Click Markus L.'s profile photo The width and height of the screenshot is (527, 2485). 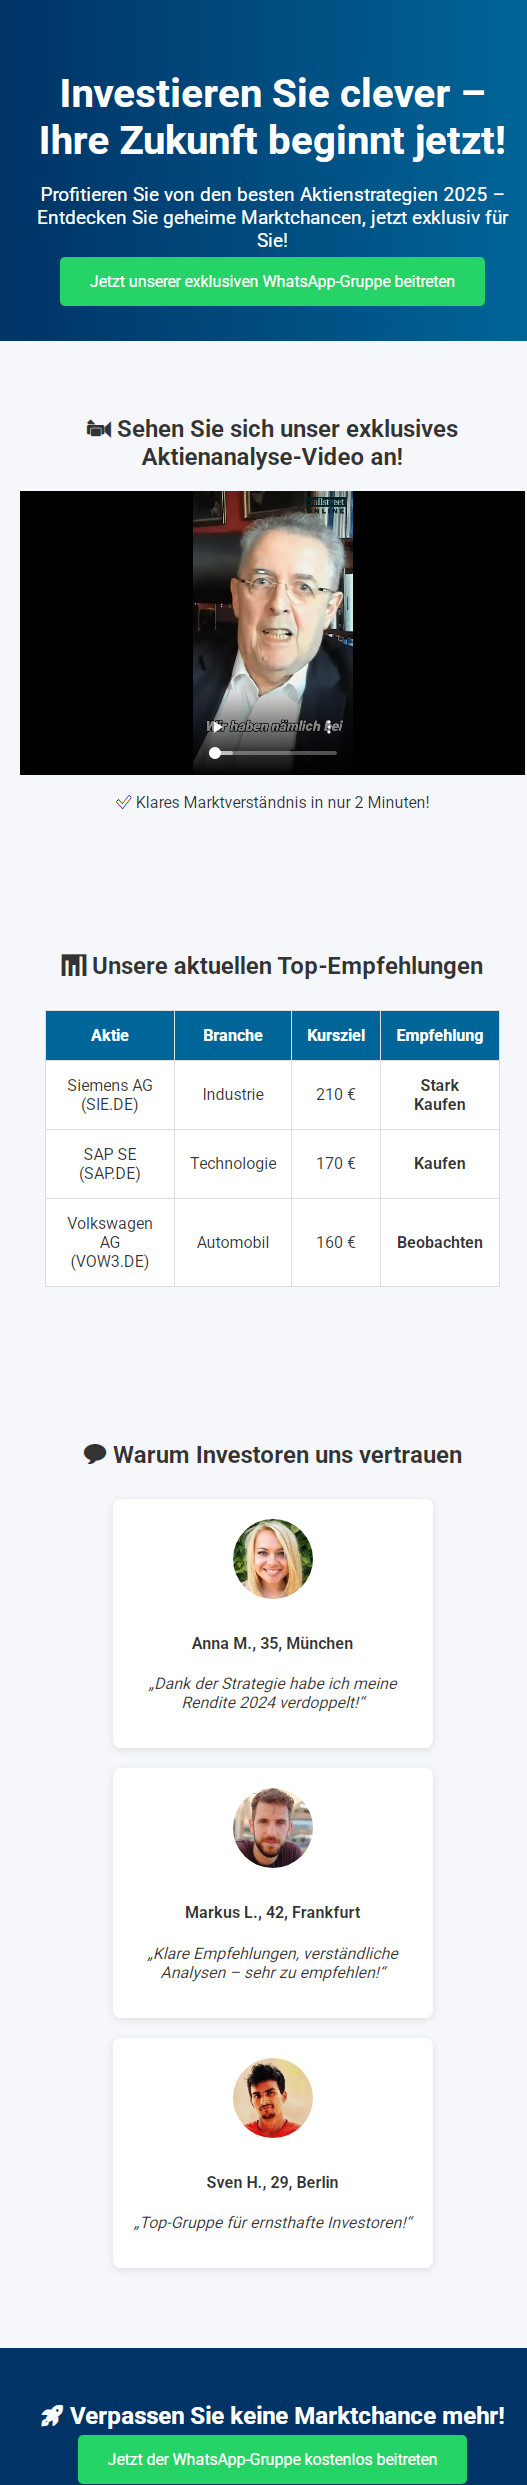click(273, 1828)
